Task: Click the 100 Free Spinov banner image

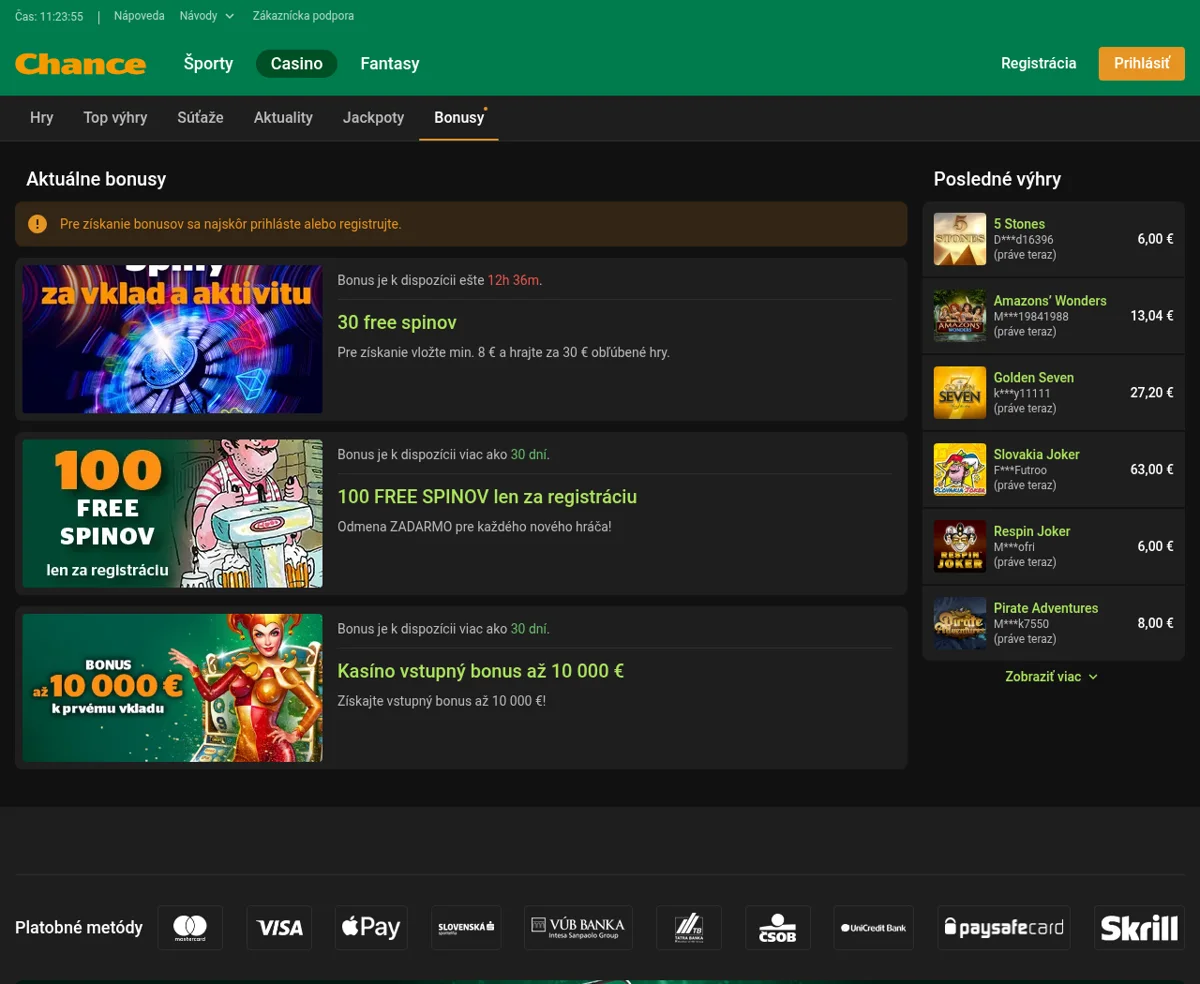Action: click(172, 513)
